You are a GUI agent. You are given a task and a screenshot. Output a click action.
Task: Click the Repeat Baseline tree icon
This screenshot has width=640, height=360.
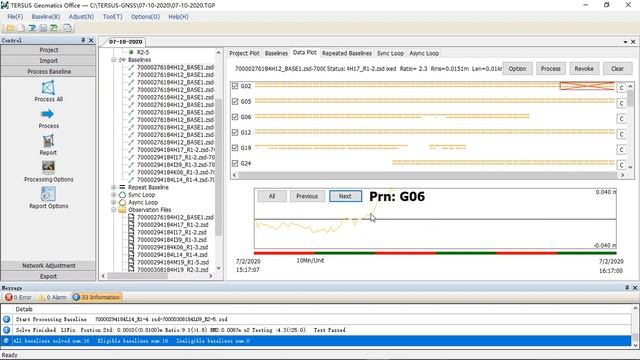click(122, 187)
